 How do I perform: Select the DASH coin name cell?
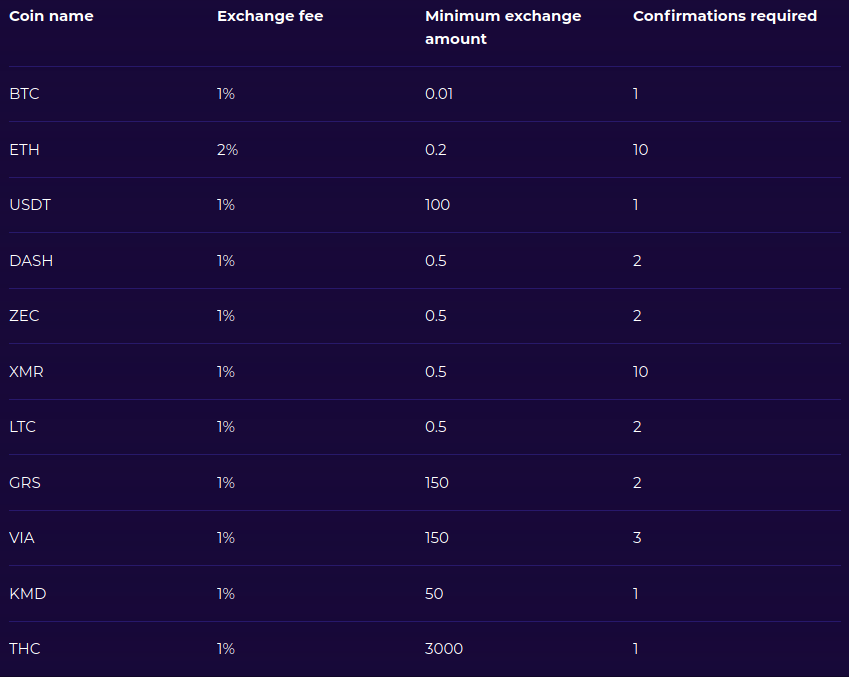(31, 261)
